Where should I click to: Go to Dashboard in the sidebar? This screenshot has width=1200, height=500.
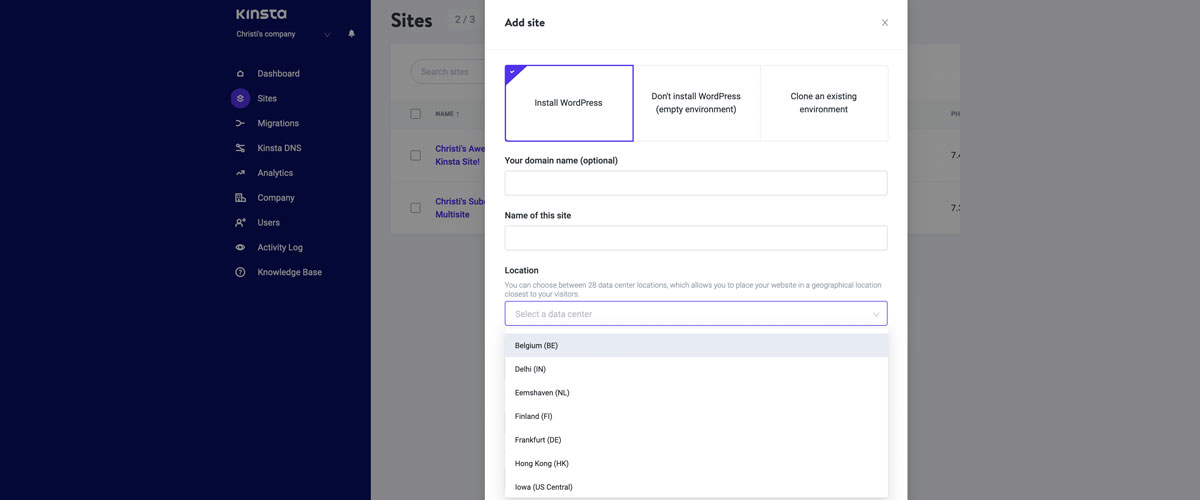coord(278,74)
